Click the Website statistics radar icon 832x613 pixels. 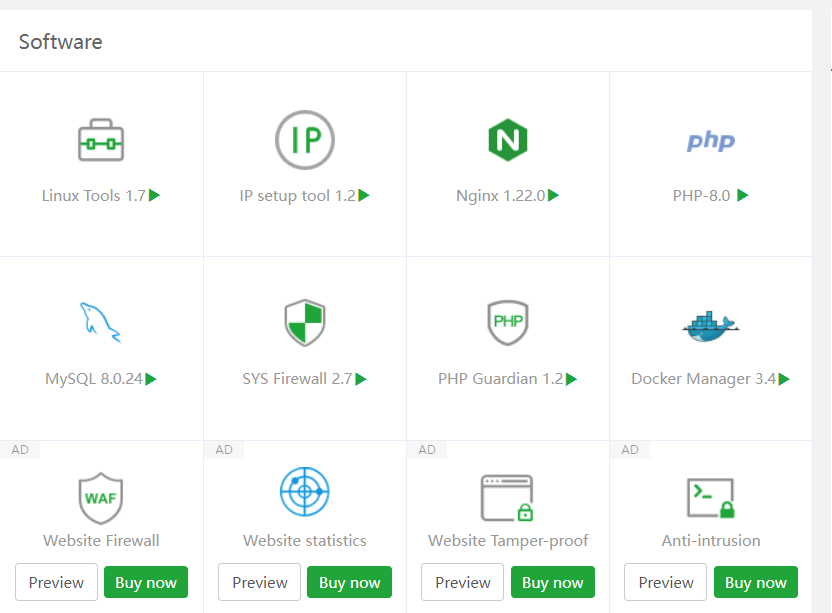click(x=305, y=491)
